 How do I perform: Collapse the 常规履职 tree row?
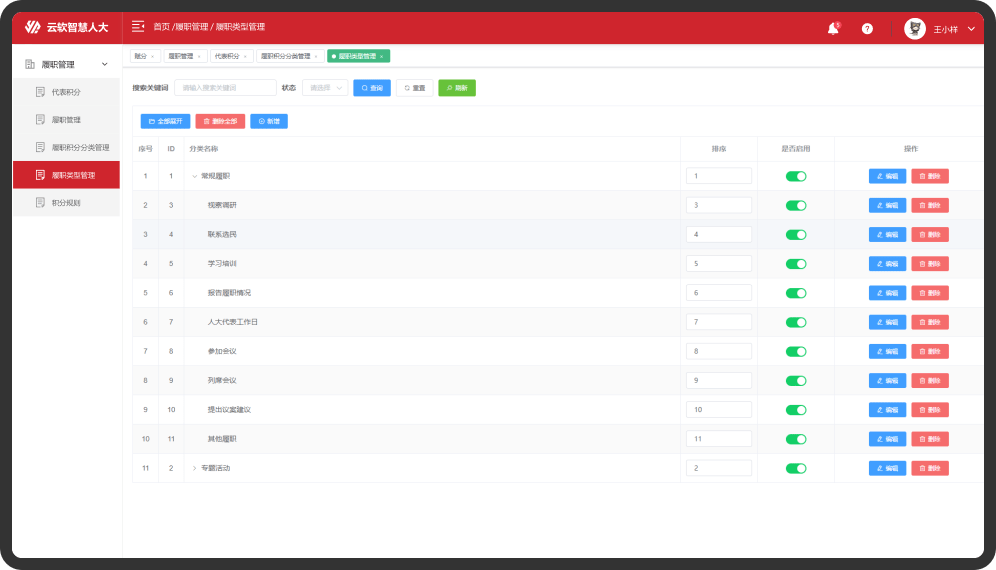(x=195, y=176)
